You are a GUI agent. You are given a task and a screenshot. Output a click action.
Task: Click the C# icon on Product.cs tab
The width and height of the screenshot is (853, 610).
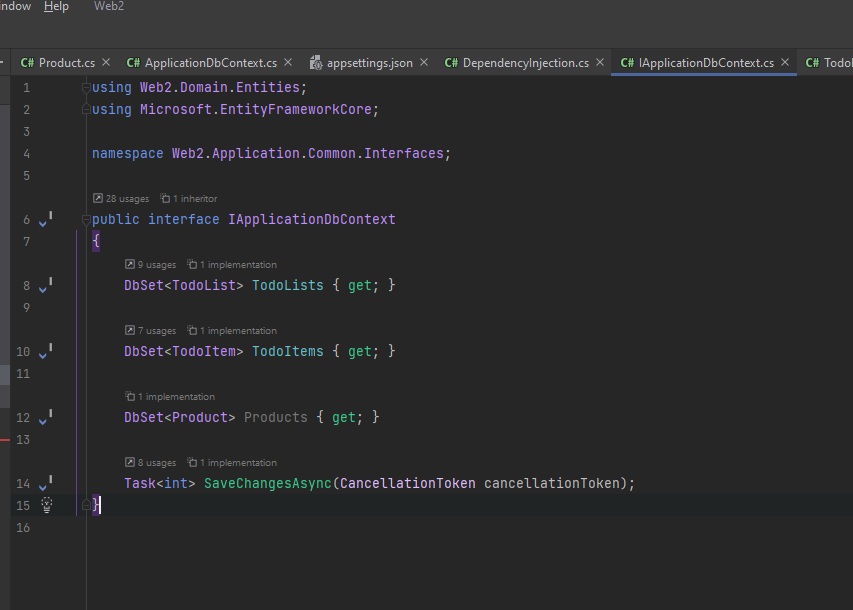(27, 63)
